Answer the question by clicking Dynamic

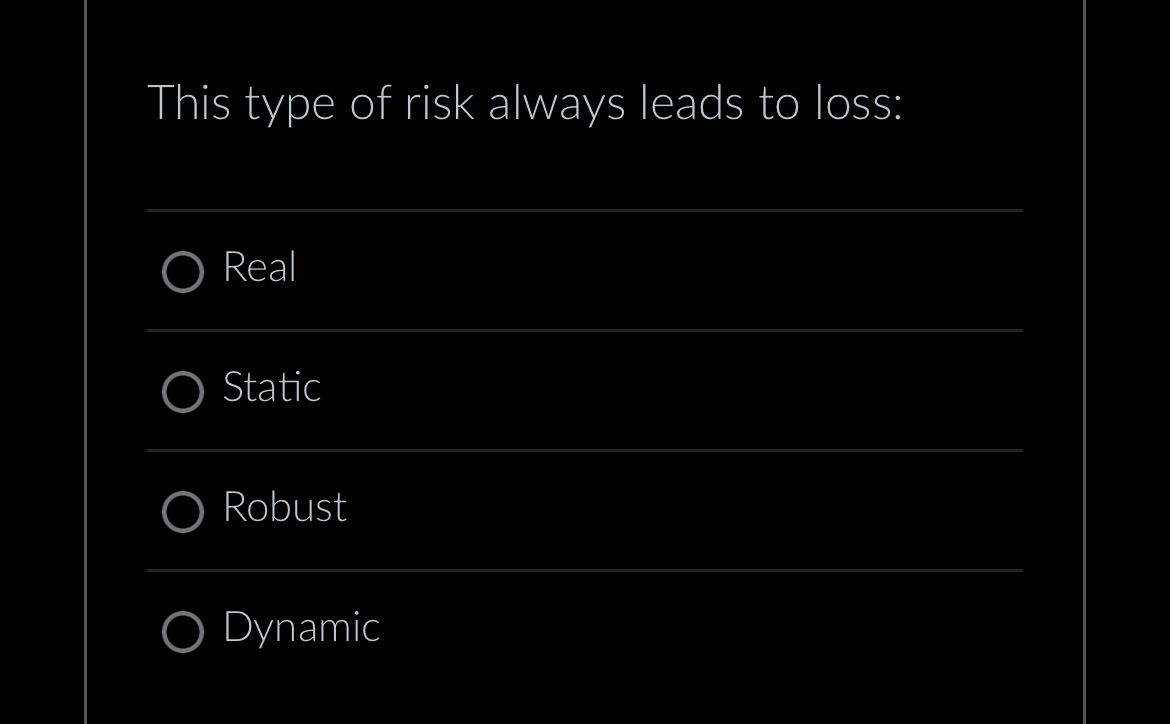click(183, 632)
